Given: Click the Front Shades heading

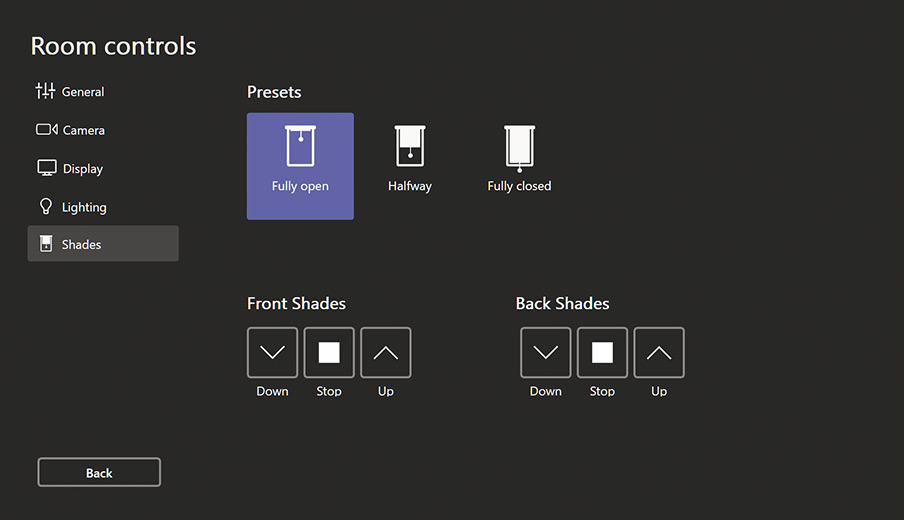Looking at the screenshot, I should point(296,304).
